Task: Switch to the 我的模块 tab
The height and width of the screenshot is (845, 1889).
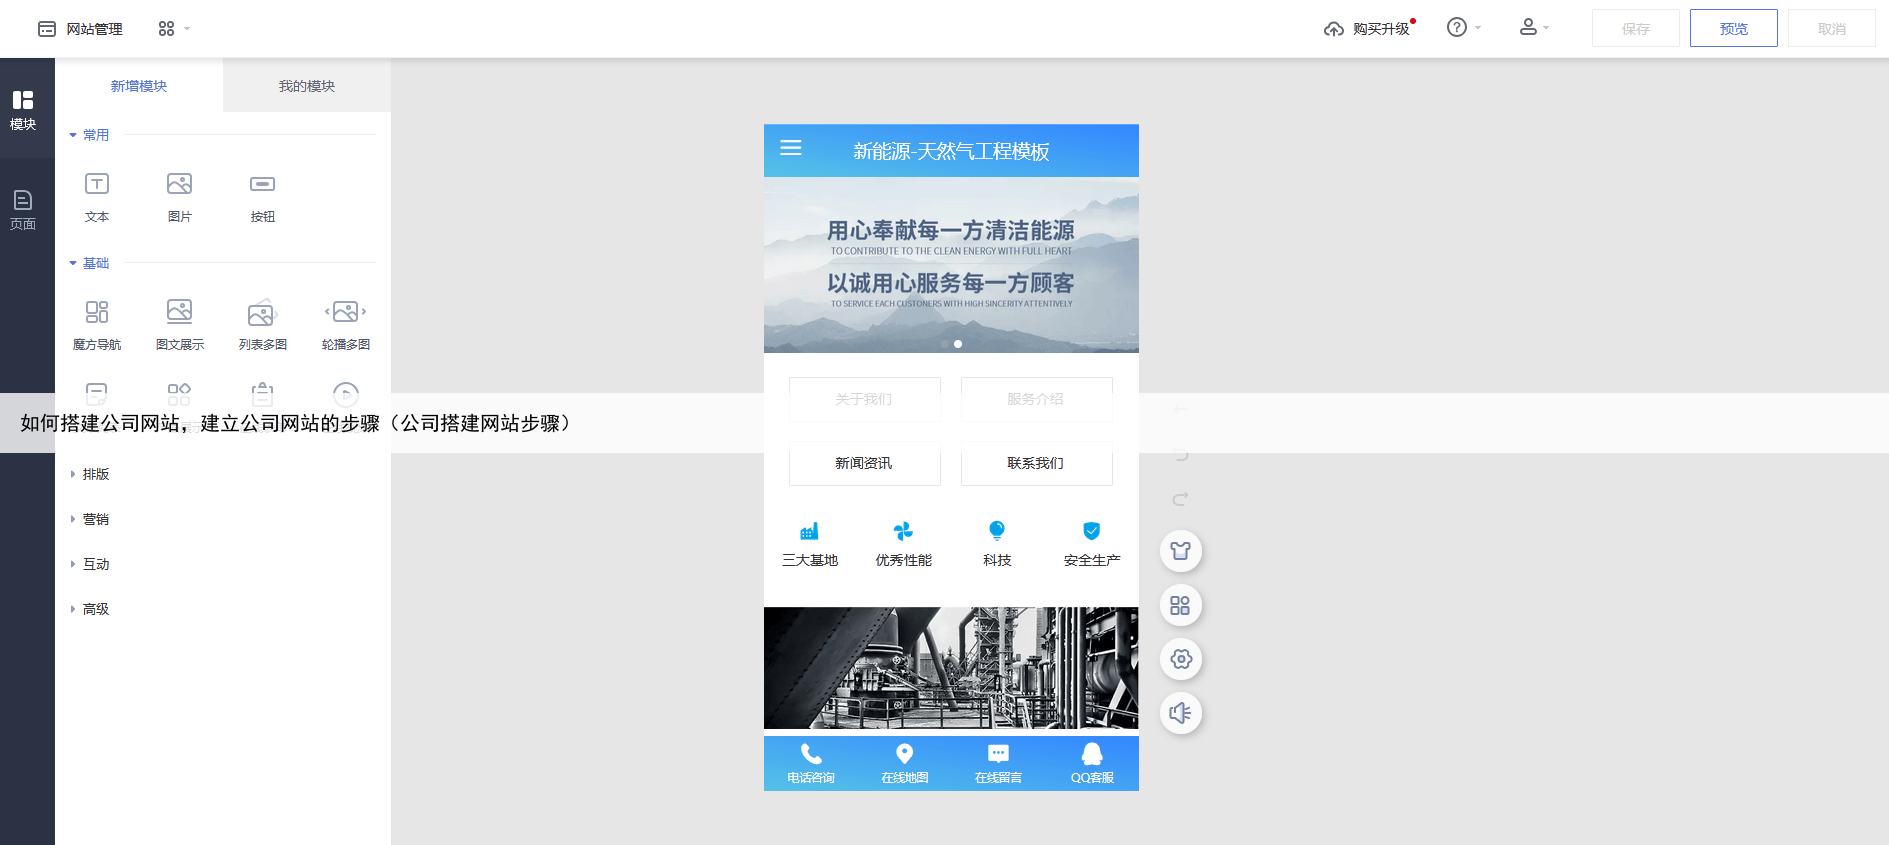Action: pyautogui.click(x=306, y=86)
